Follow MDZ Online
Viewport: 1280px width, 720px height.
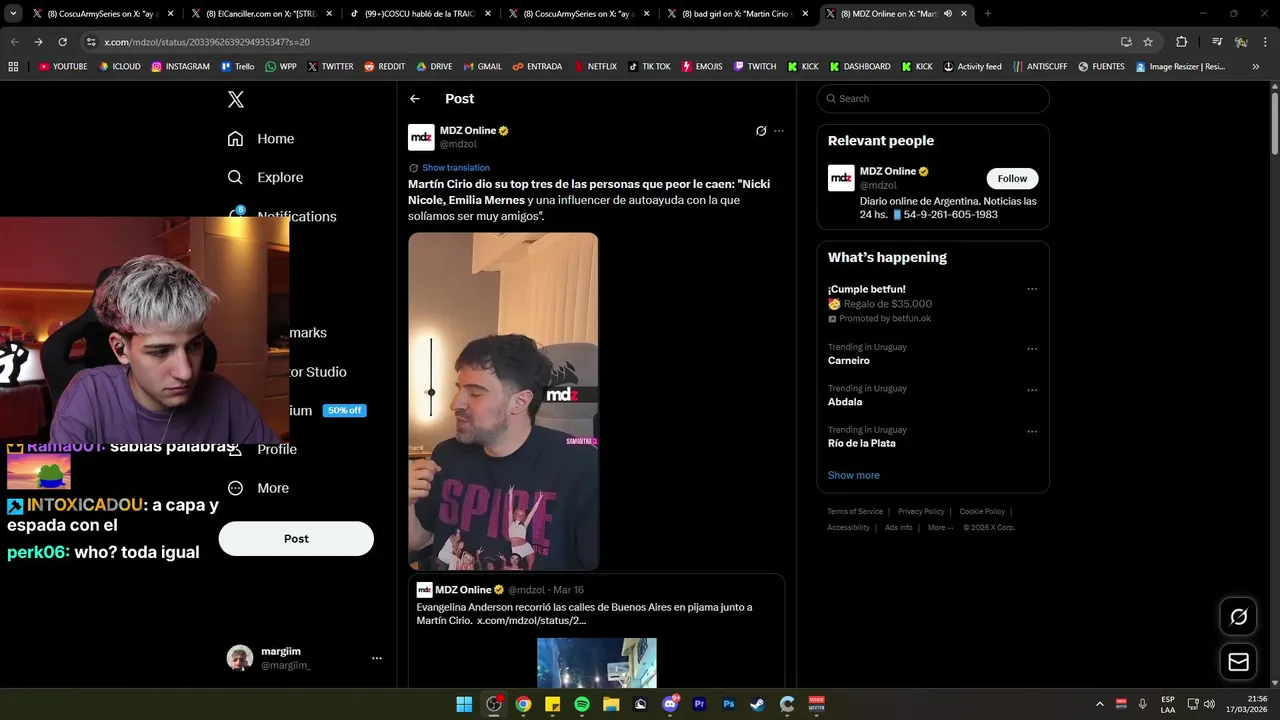(1012, 178)
